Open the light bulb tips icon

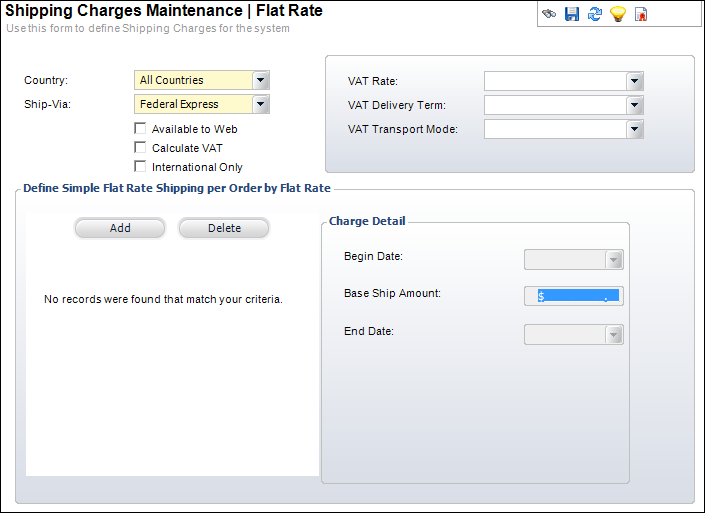pos(618,14)
